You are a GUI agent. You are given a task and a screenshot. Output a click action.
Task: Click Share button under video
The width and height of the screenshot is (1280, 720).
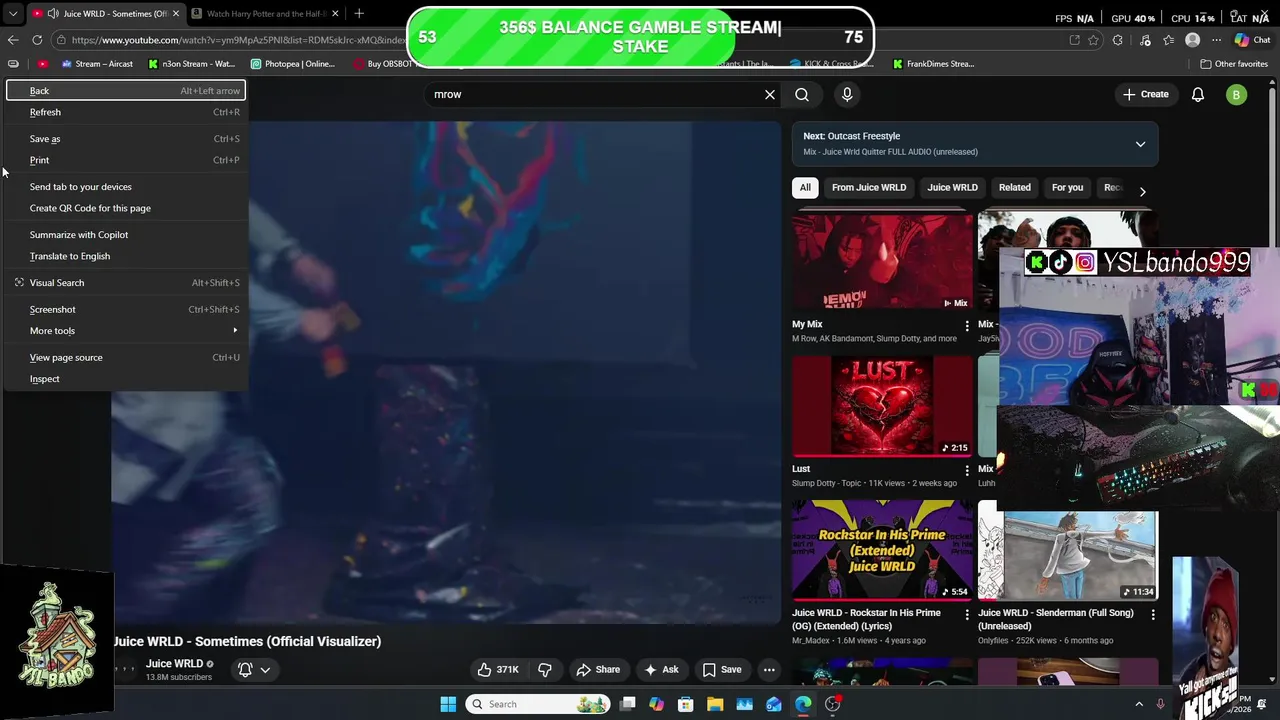597,669
